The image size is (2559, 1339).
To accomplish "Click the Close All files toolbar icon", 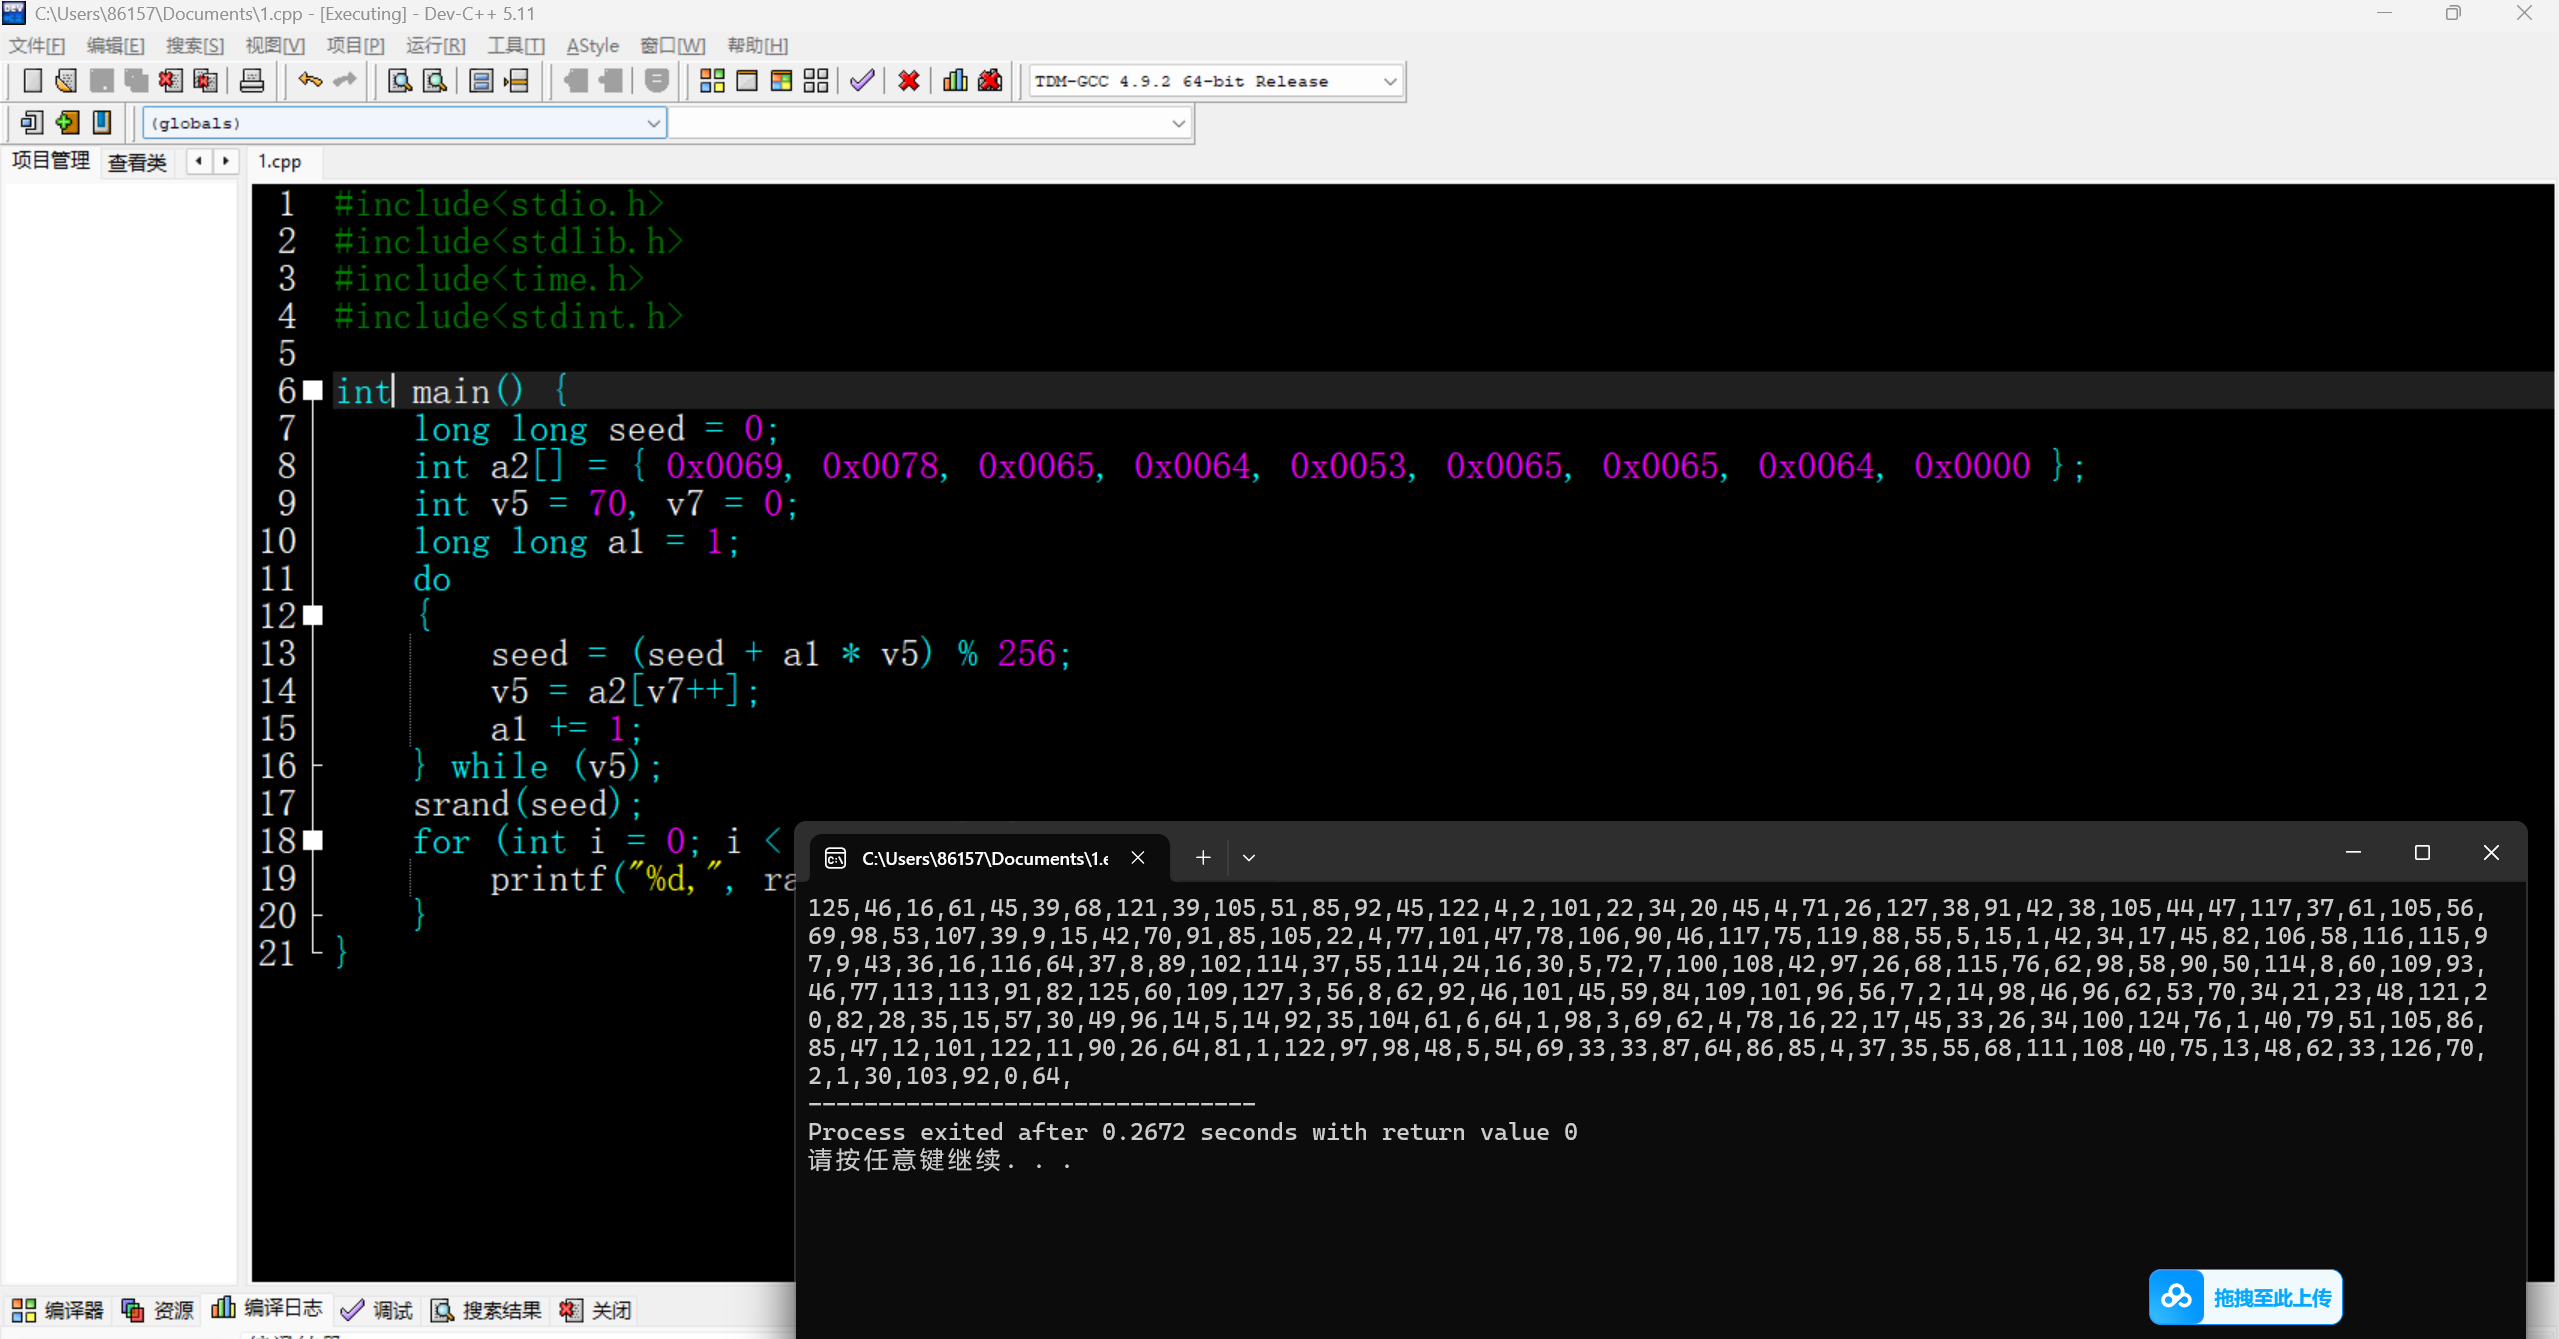I will [x=206, y=81].
